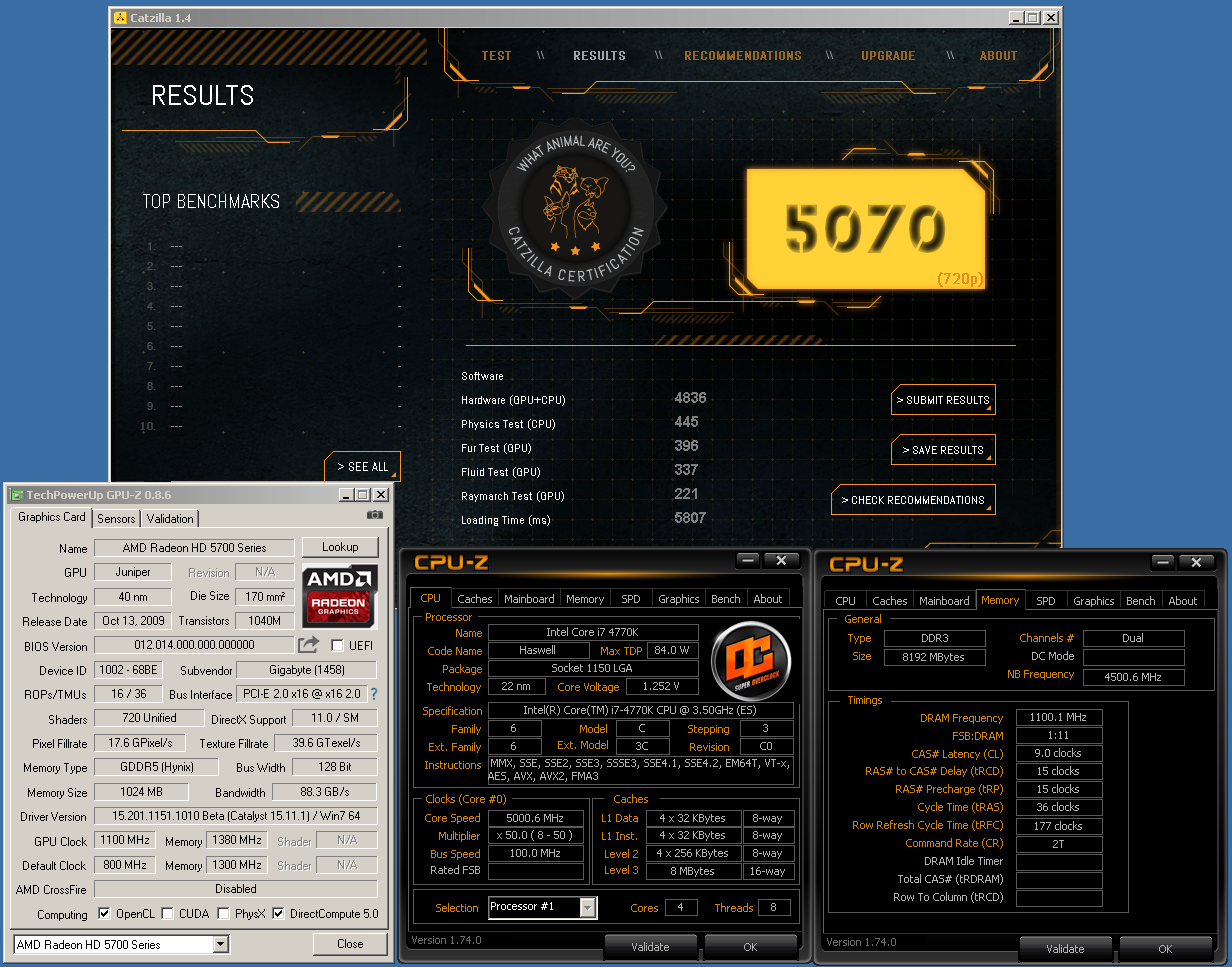Click the DRAM Frequency 1100.1 MHz field
The width and height of the screenshot is (1232, 967).
tap(1059, 718)
